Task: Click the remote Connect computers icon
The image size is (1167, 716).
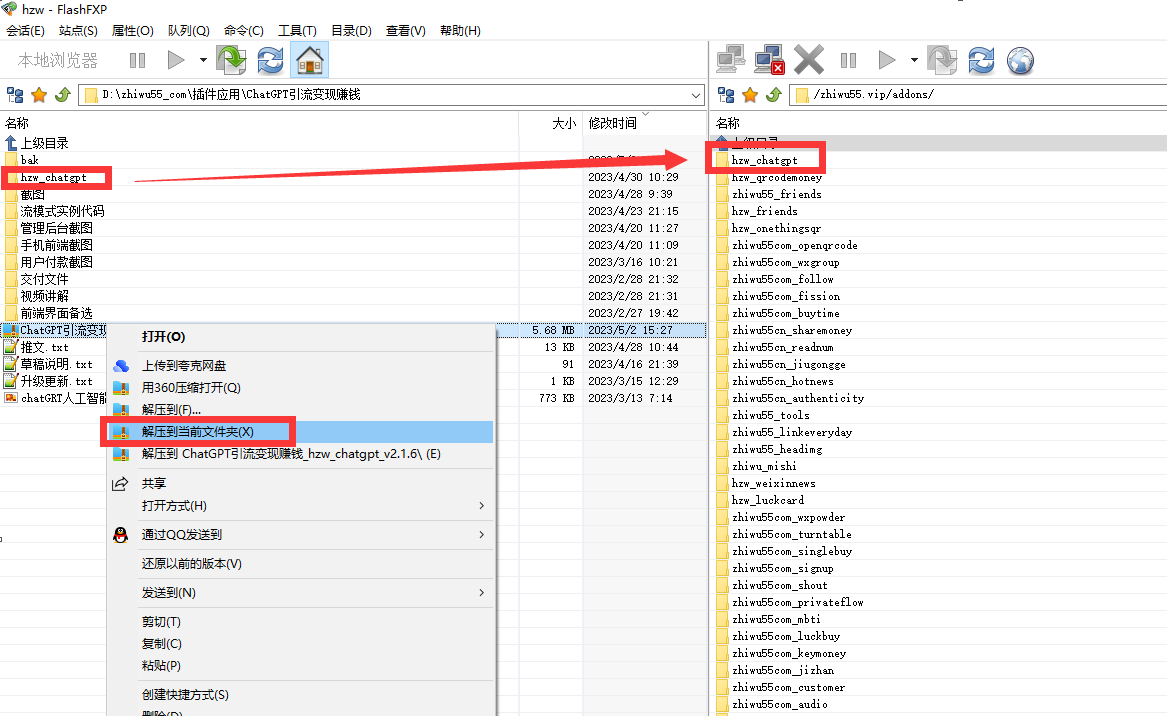Action: 731,61
